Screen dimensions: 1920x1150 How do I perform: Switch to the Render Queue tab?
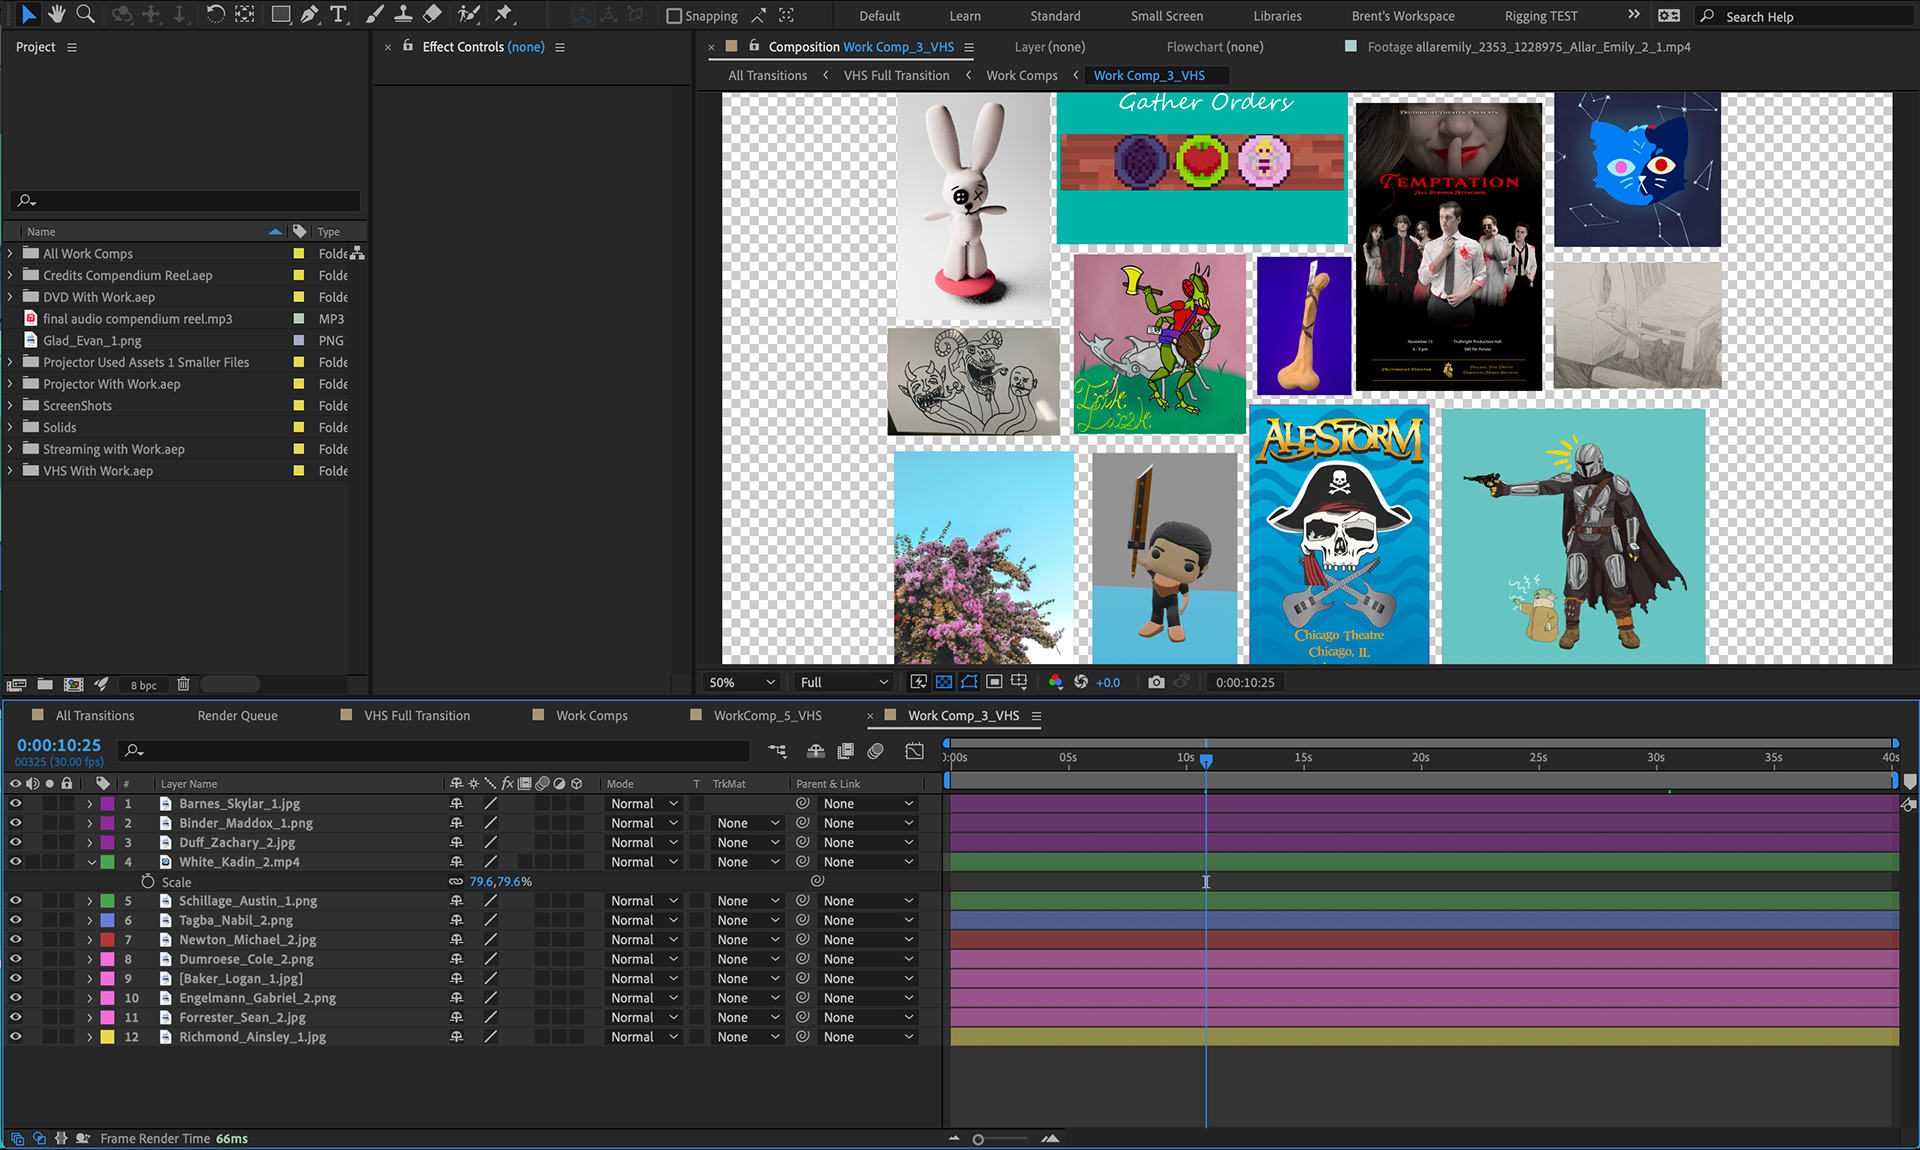(237, 716)
